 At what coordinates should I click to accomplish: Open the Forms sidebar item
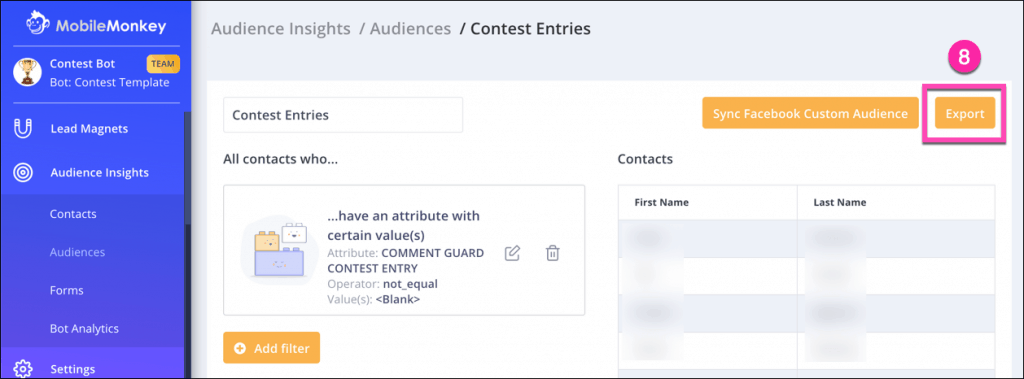67,289
